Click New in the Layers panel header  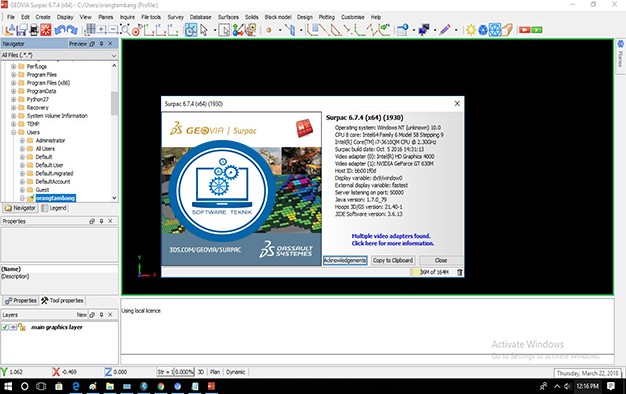[81, 315]
